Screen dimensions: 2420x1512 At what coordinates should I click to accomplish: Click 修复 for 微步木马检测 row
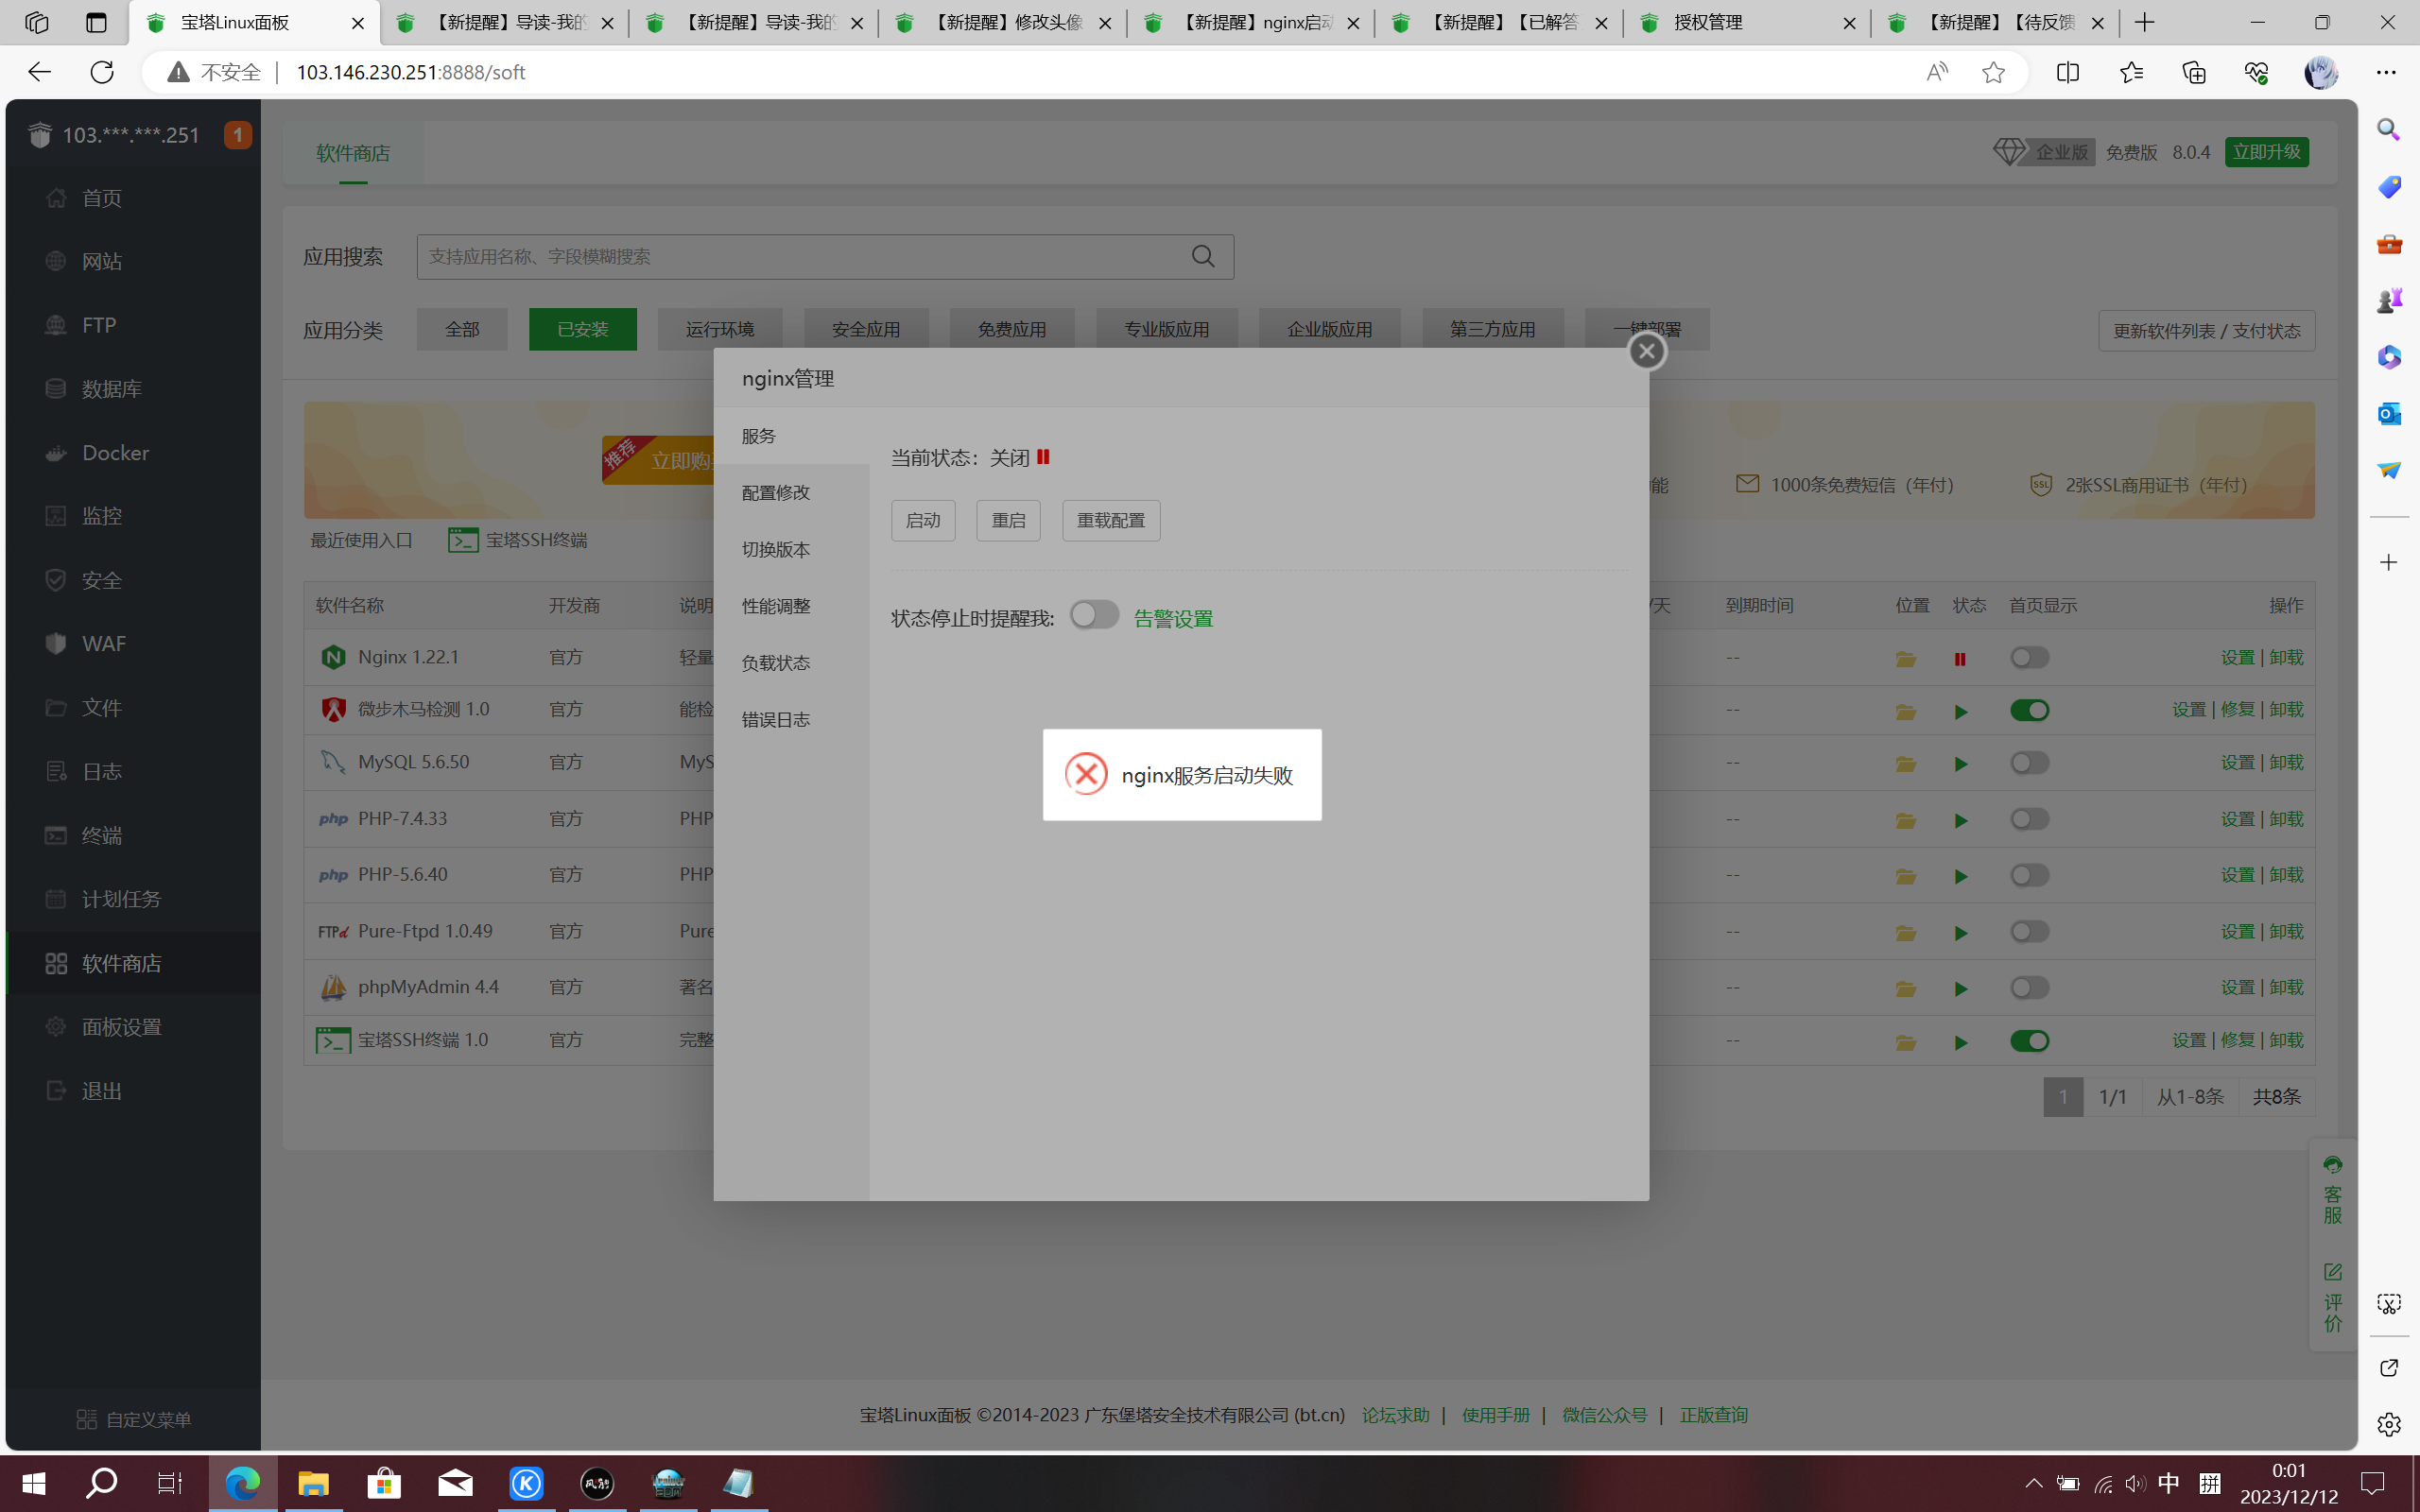coord(2237,709)
